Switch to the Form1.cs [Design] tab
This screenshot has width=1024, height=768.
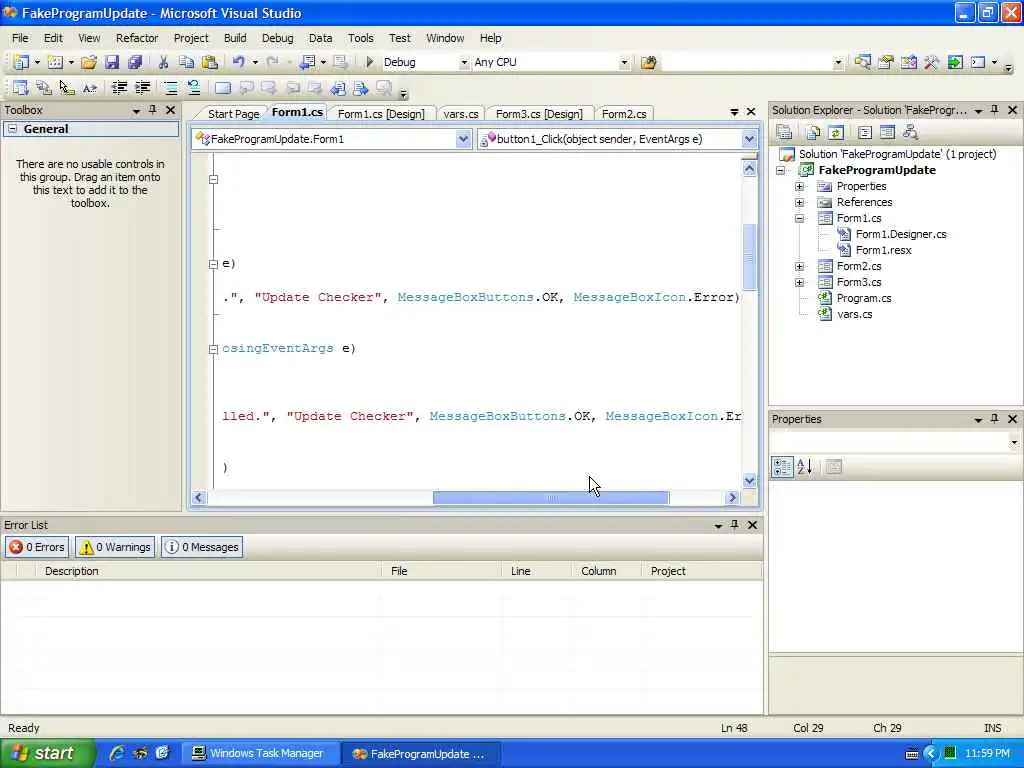(x=381, y=114)
